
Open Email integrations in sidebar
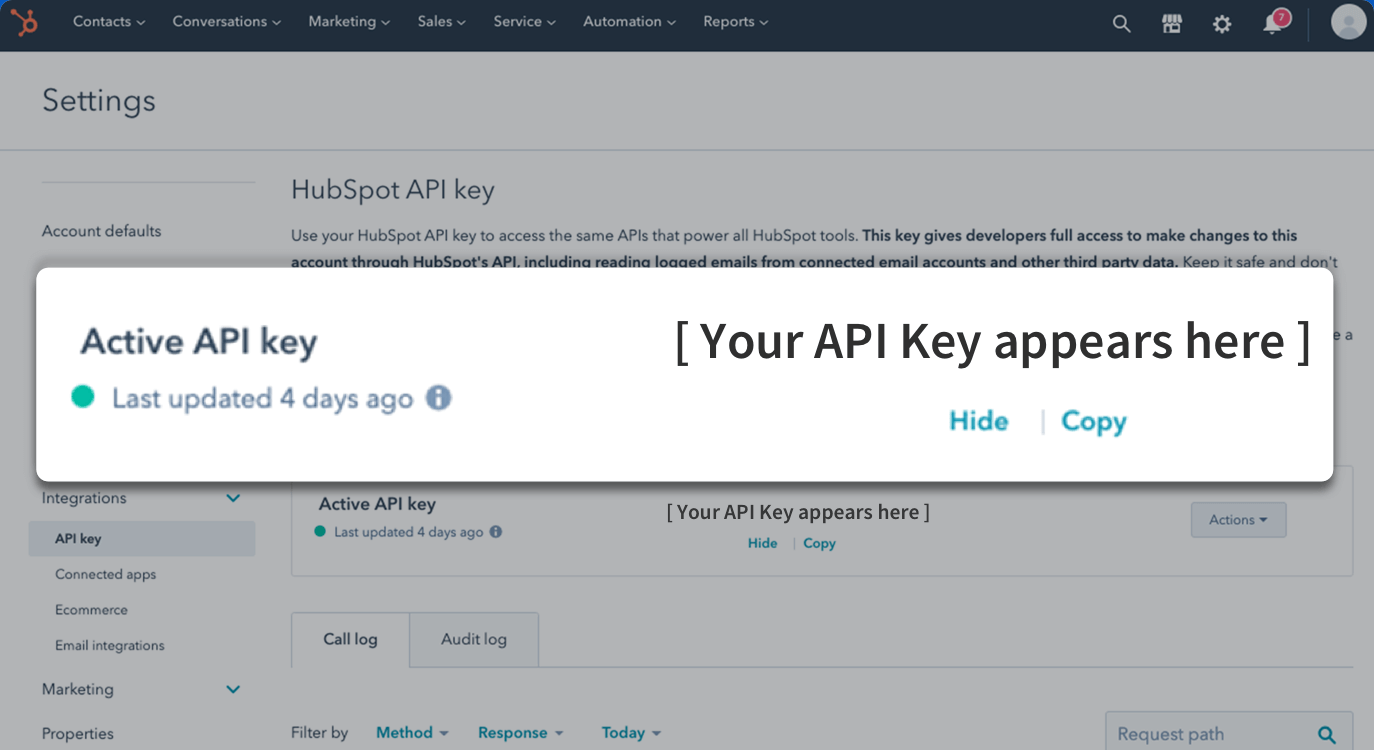(x=109, y=646)
